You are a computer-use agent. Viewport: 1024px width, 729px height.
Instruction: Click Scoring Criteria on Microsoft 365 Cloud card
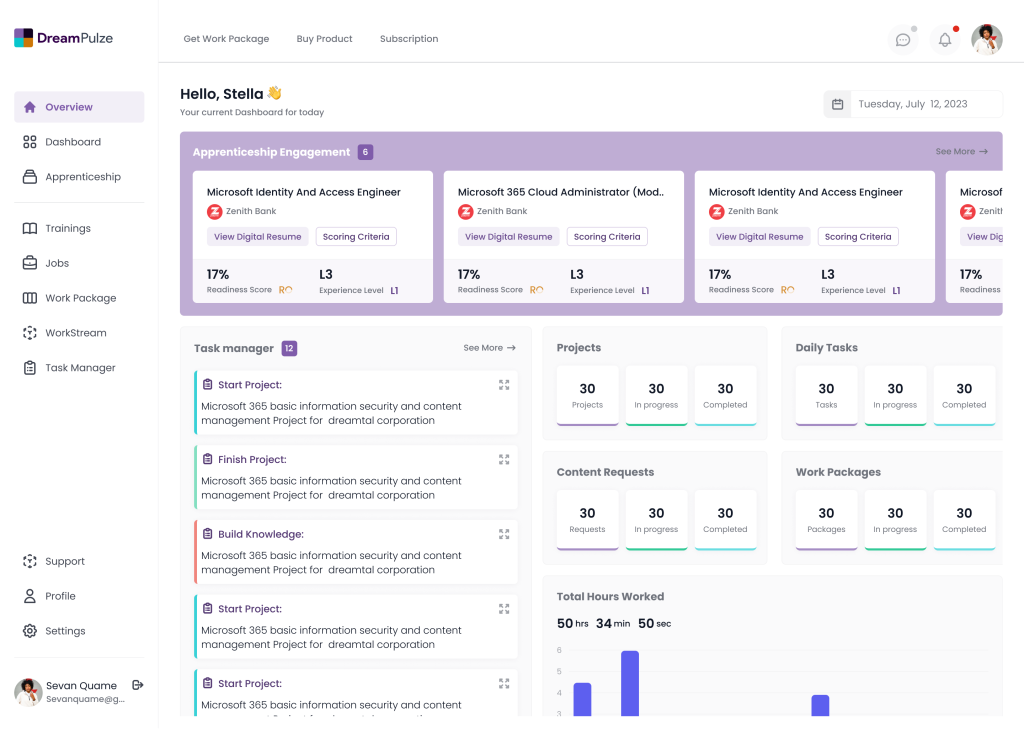607,237
